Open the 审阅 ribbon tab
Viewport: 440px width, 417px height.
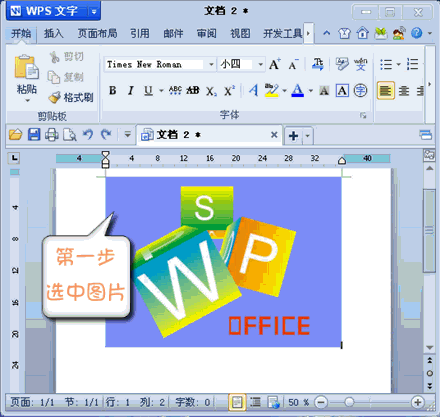pos(206,33)
